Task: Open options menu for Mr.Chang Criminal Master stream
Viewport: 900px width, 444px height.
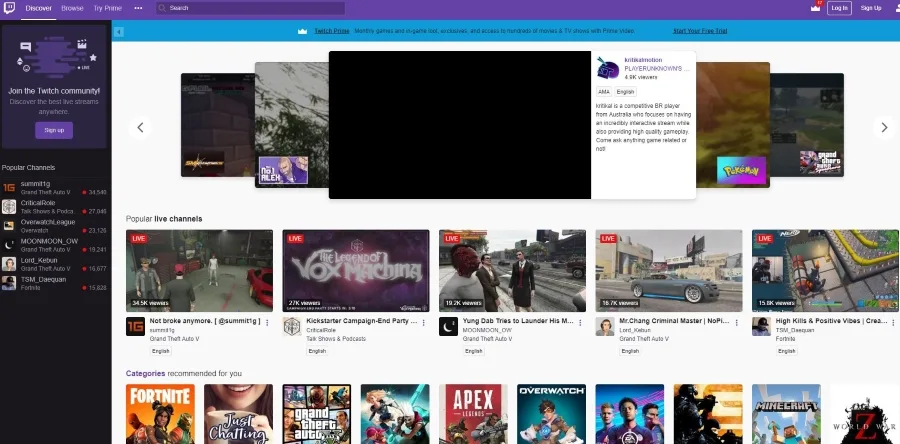Action: 736,323
